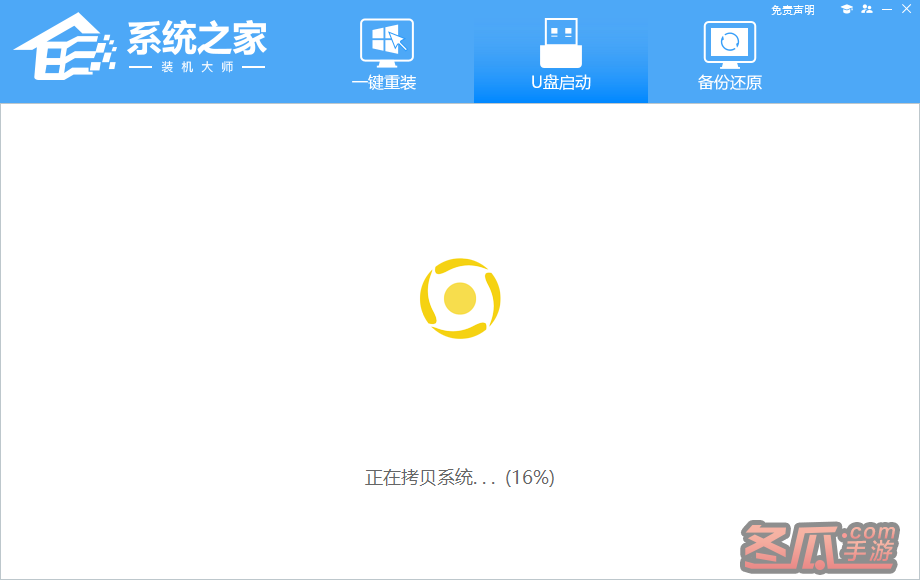This screenshot has height=580, width=920.
Task: Open the 备份还原 backup restore tab
Action: coord(729,55)
